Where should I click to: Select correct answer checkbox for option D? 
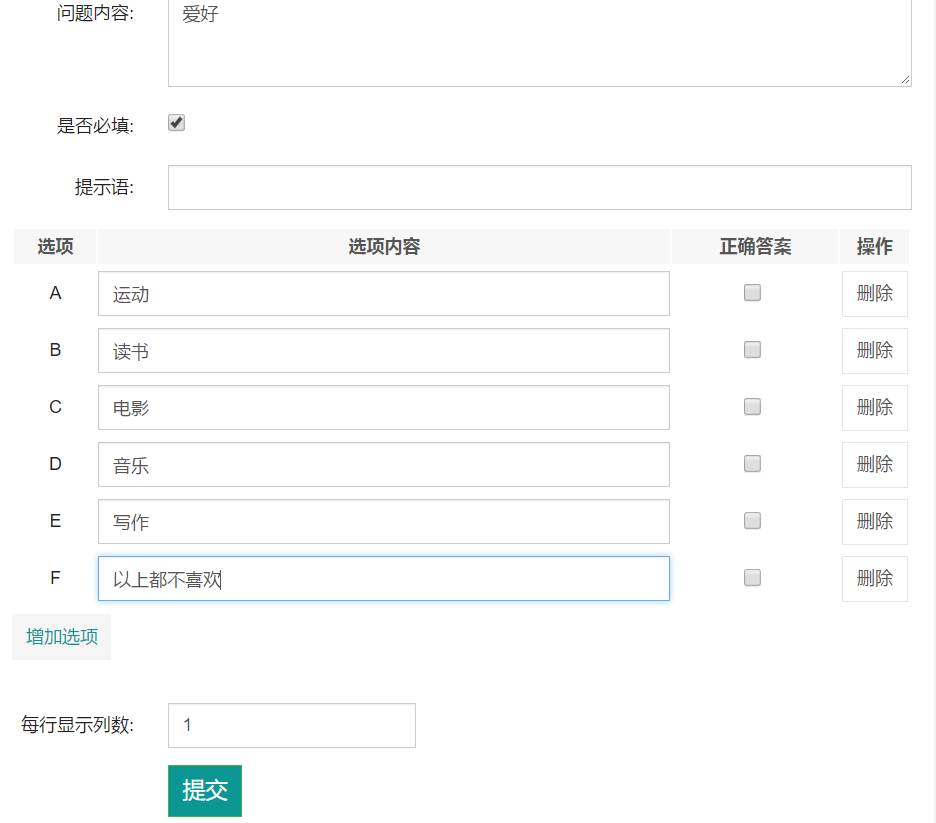click(752, 464)
